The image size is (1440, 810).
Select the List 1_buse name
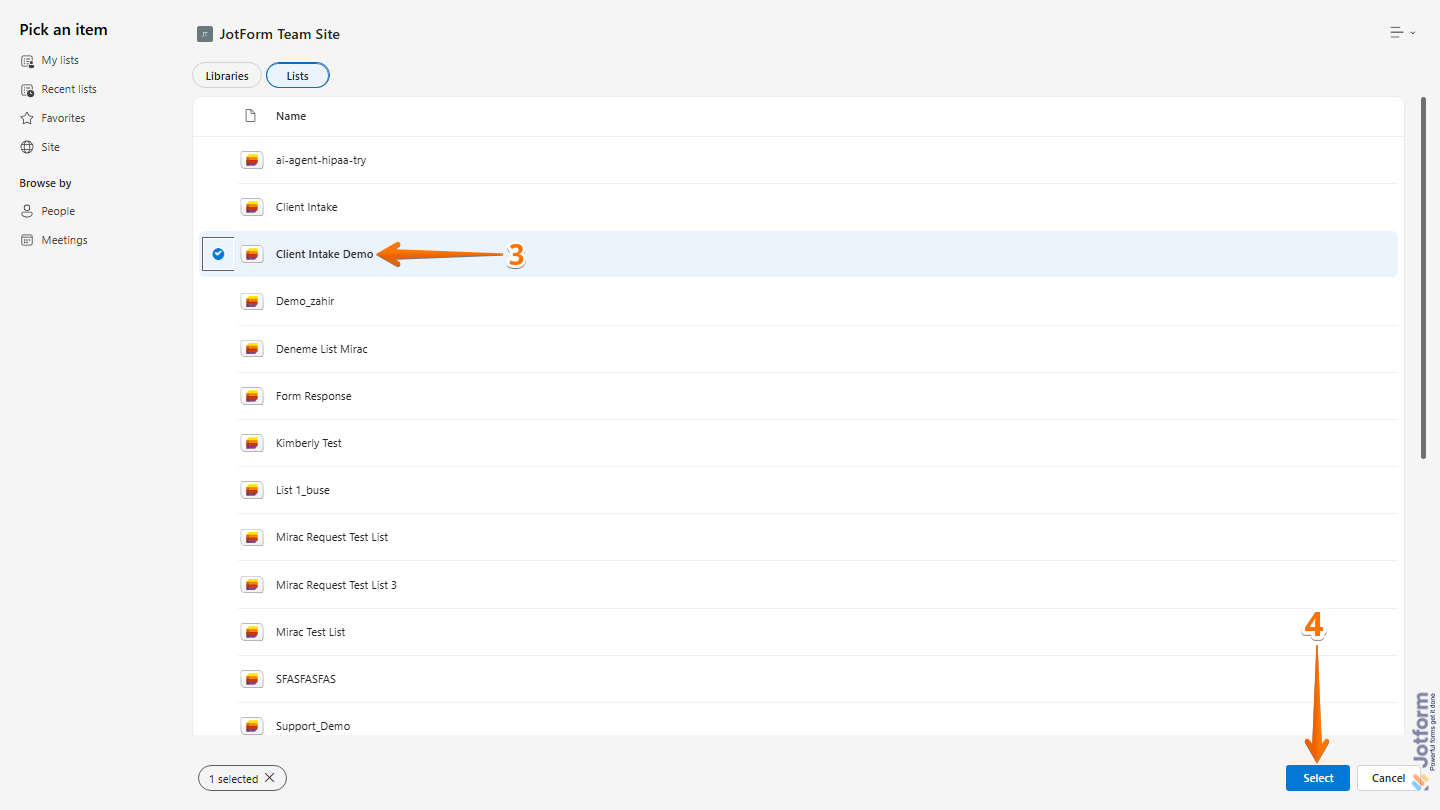(x=303, y=490)
